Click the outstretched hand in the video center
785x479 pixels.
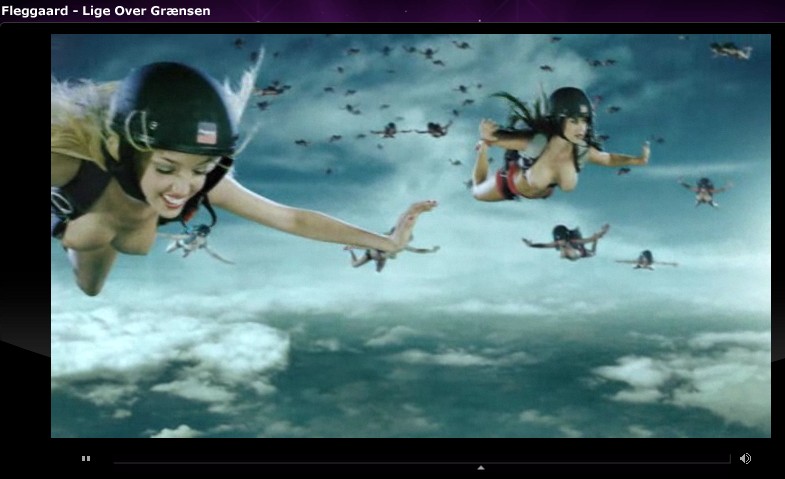415,220
